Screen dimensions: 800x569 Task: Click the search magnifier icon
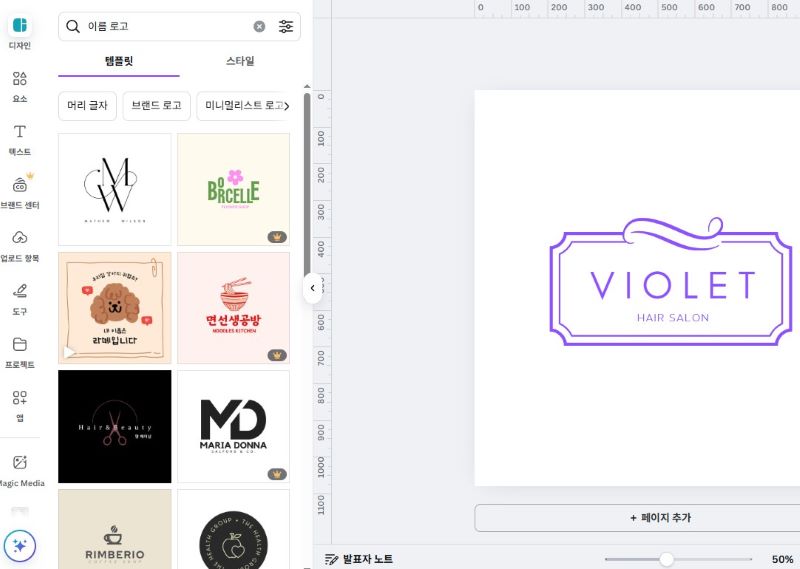click(x=73, y=27)
